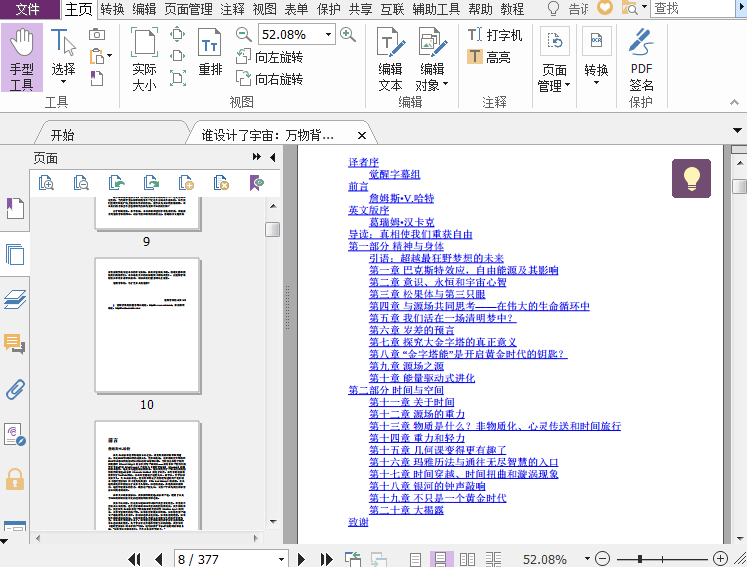Screen dimensions: 747x567
Task: Click the purple lightbulb tip button
Action: click(x=691, y=178)
